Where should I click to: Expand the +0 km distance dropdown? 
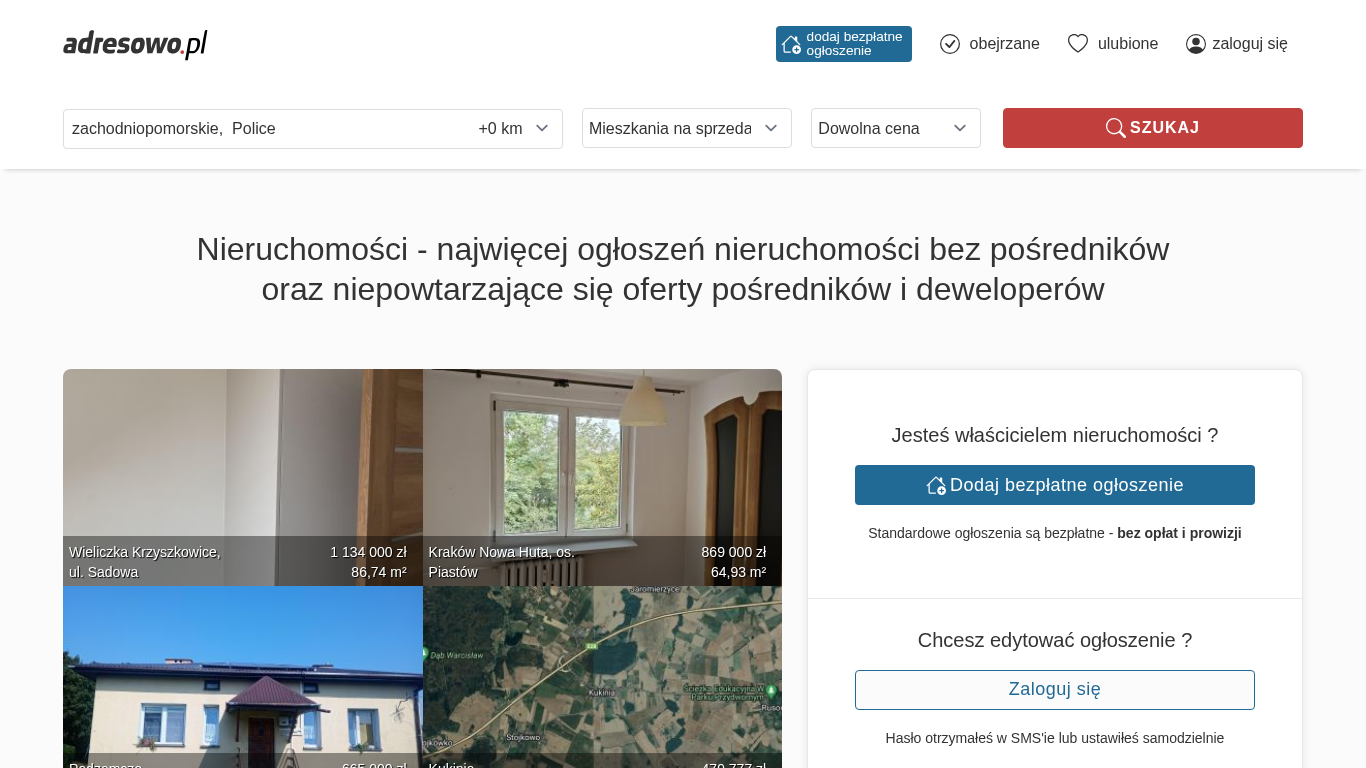tap(513, 129)
